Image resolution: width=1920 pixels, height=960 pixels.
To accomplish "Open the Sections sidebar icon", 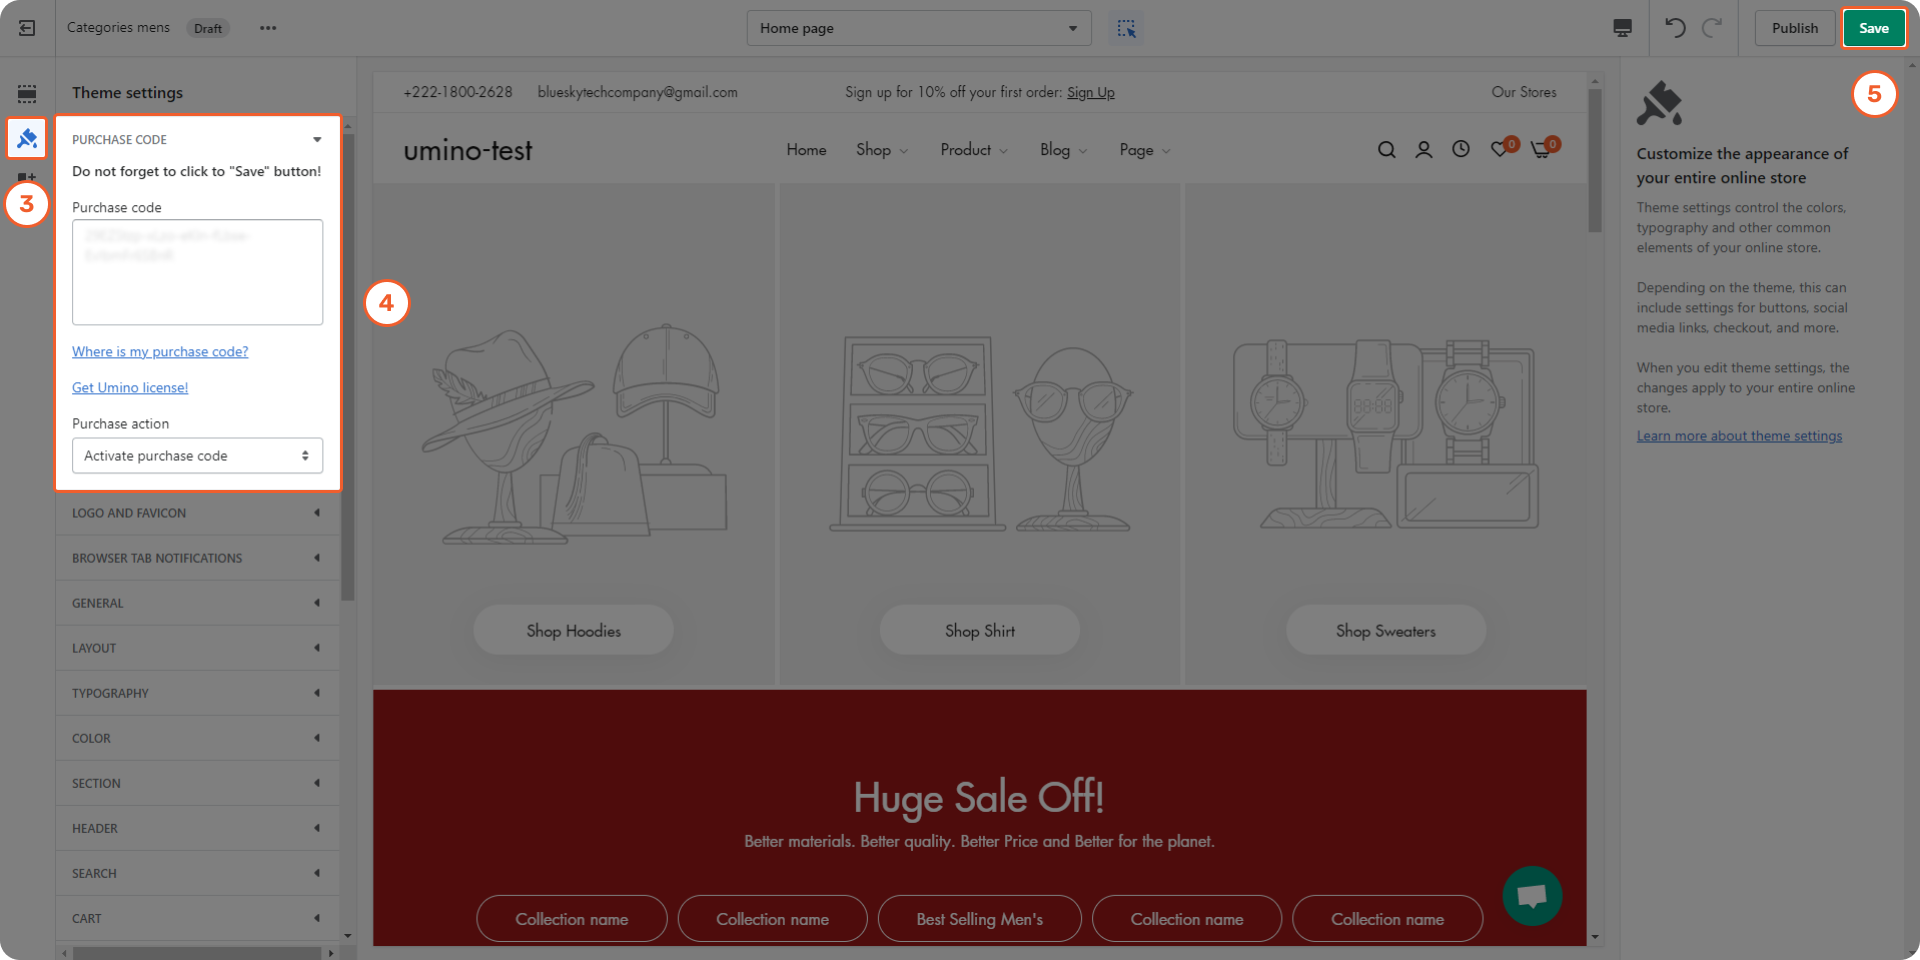I will coord(27,93).
